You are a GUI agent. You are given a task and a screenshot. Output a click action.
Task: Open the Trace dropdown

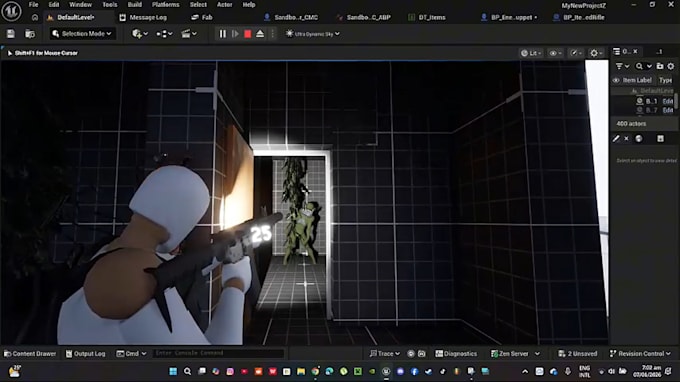click(x=385, y=354)
